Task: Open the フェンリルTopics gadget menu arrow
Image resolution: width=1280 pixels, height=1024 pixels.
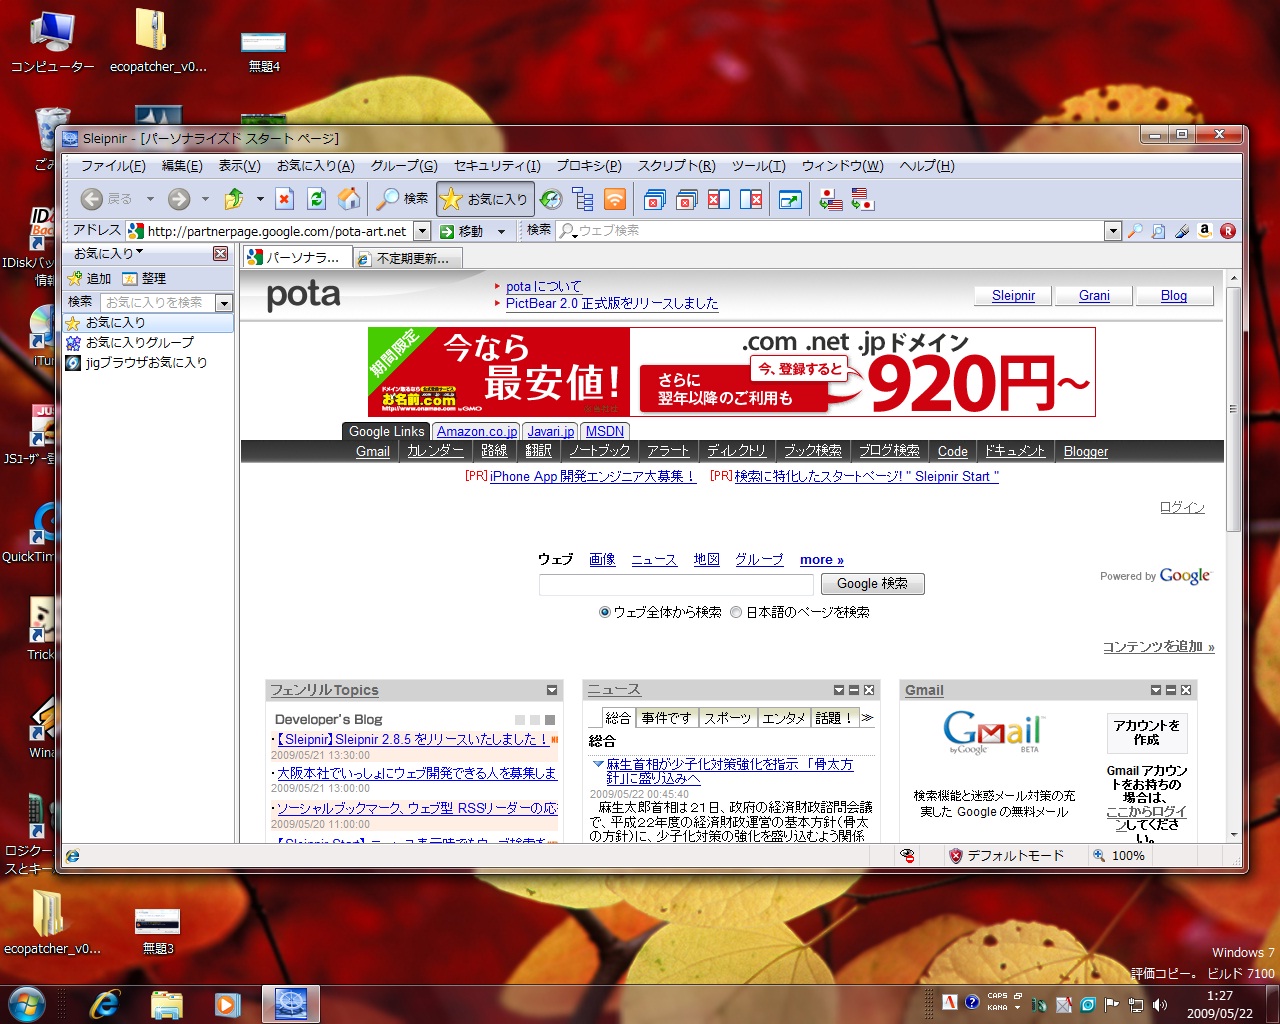Action: (552, 690)
